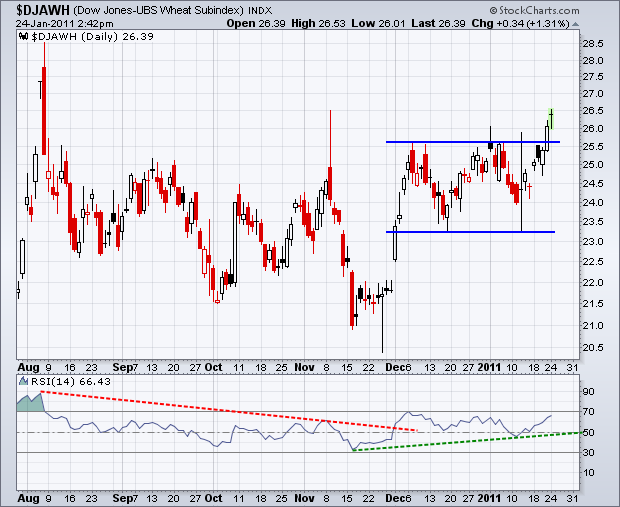
Task: Click the "$DJAWH (Daily) 26.39" legend text
Action: click(x=92, y=37)
